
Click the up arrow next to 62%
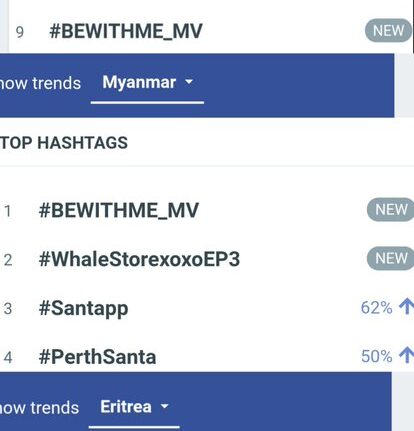406,306
